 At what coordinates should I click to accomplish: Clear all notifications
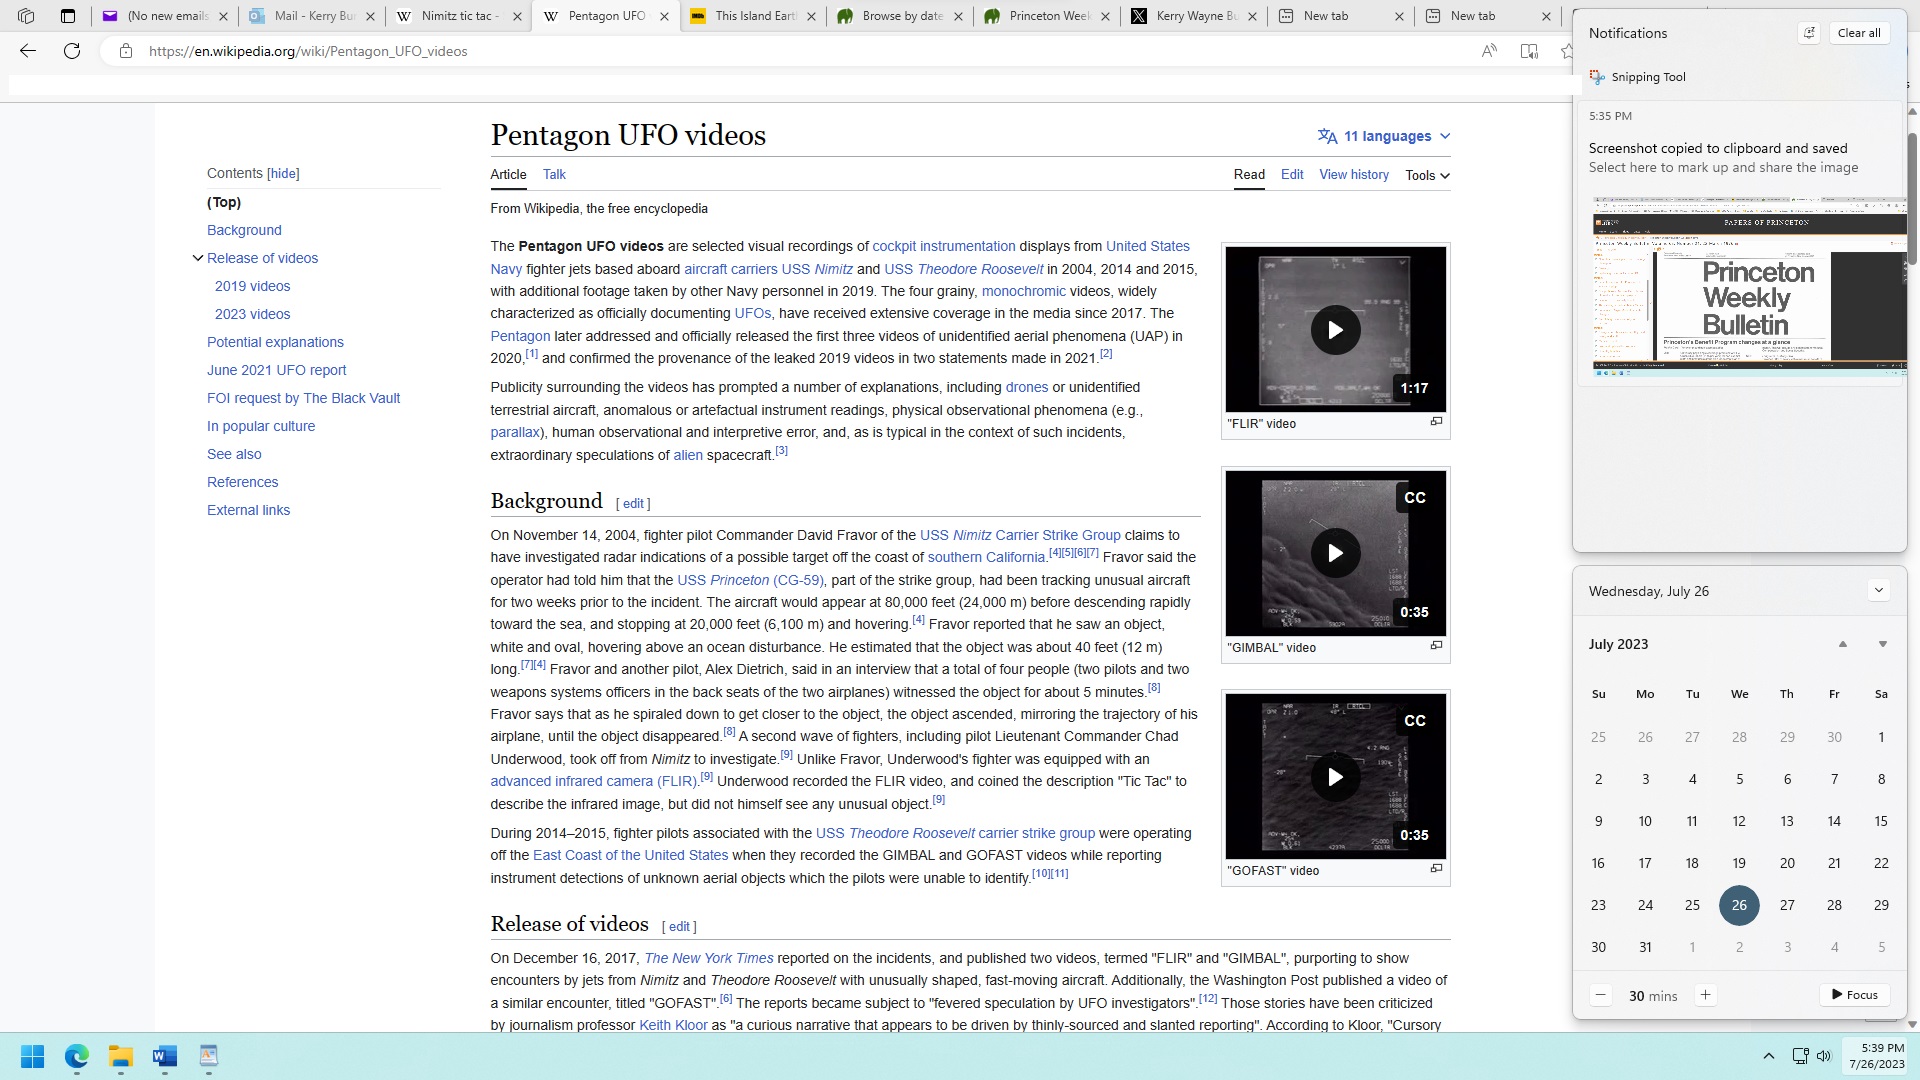click(1858, 33)
